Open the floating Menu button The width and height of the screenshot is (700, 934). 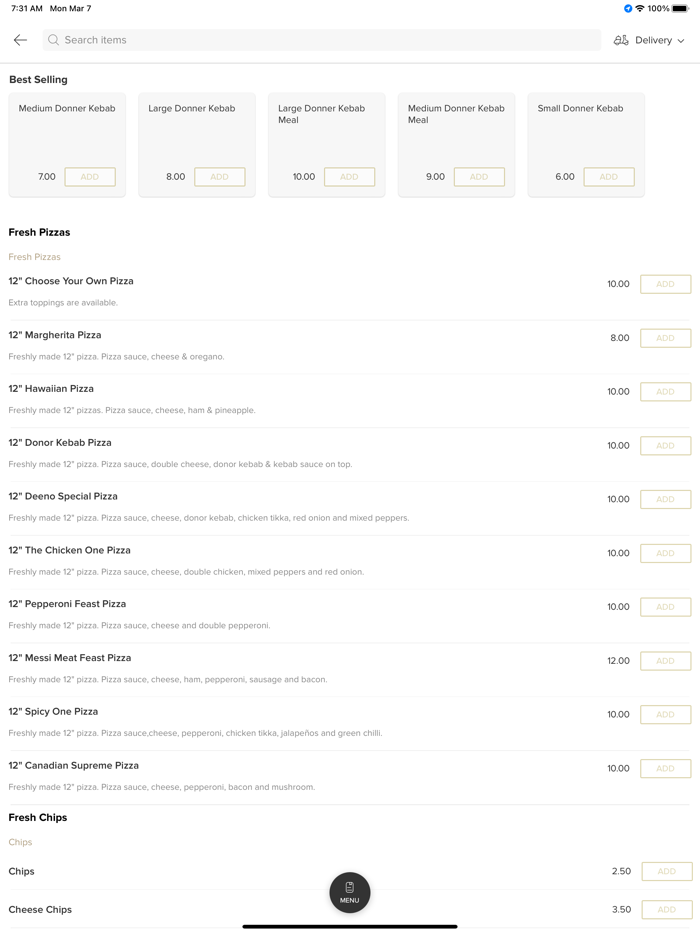[350, 892]
